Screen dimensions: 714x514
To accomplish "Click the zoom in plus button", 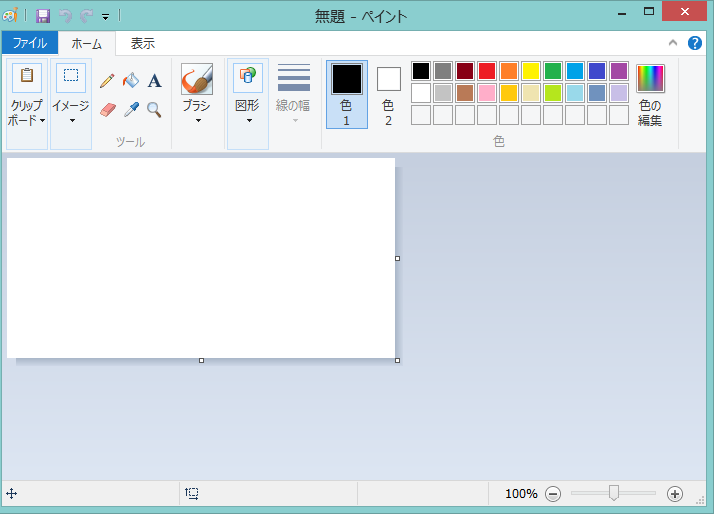I will [675, 494].
